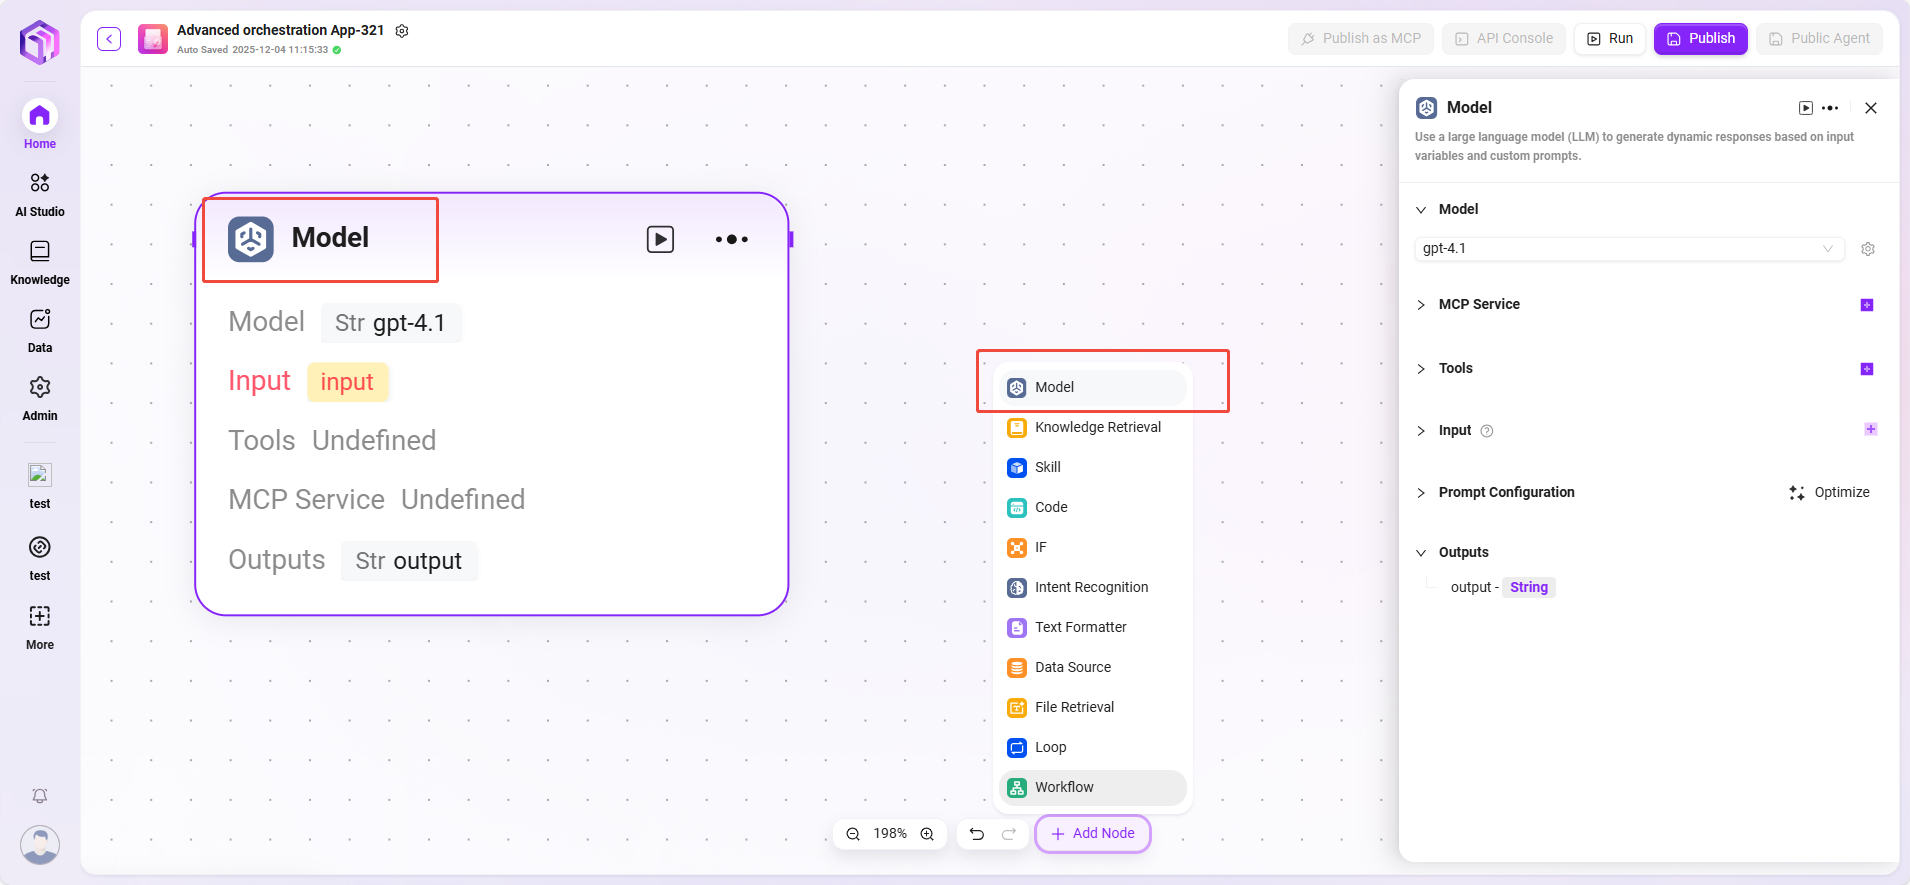Run the Model node on canvas
The image size is (1910, 885).
[x=660, y=240]
